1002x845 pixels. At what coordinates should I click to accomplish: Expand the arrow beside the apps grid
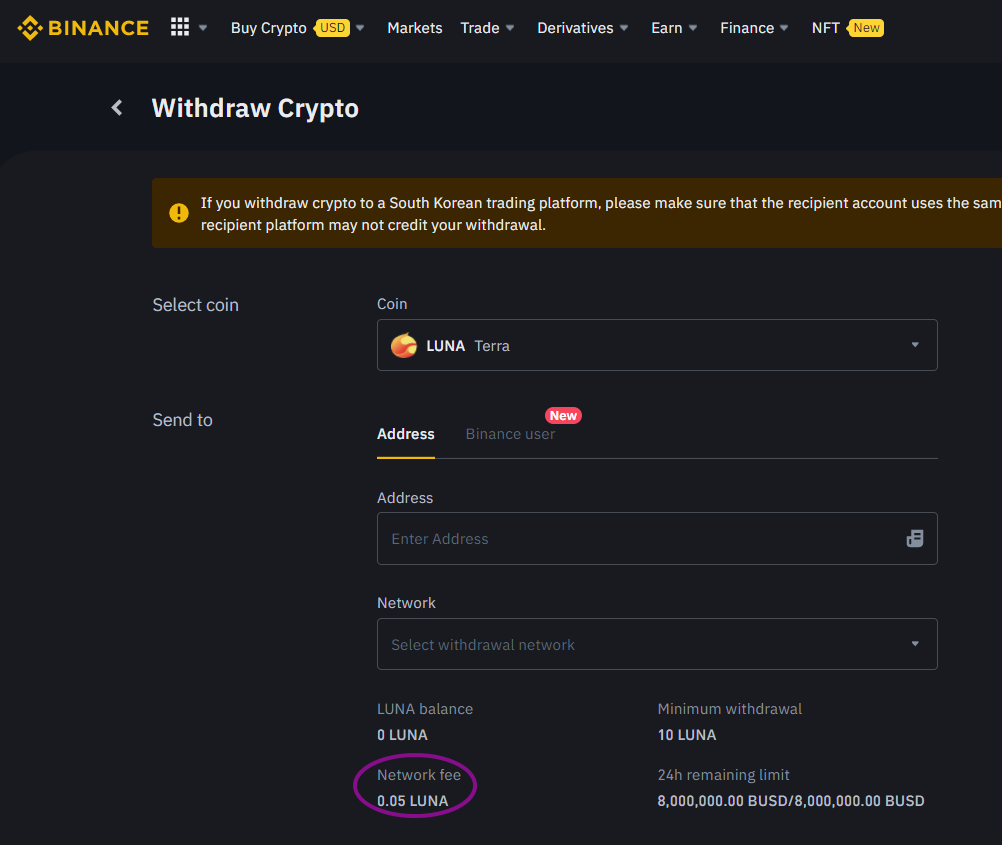pyautogui.click(x=203, y=28)
